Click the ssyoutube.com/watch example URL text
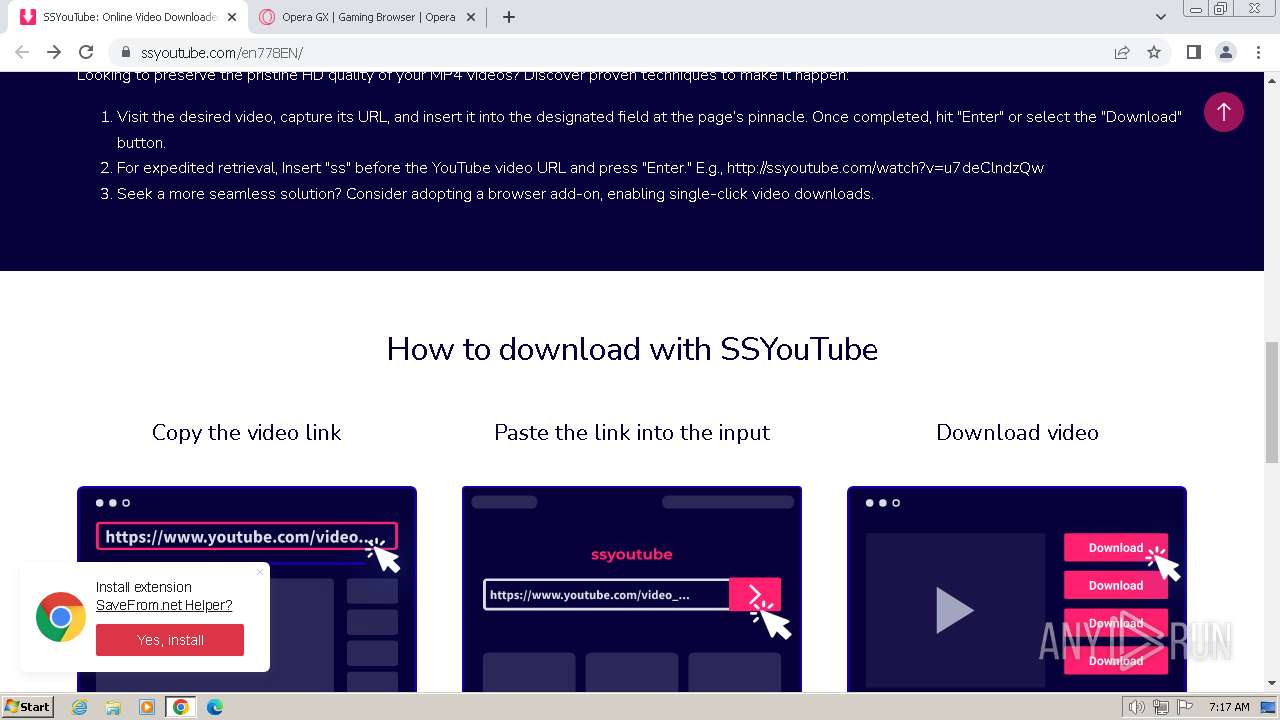 tap(885, 168)
